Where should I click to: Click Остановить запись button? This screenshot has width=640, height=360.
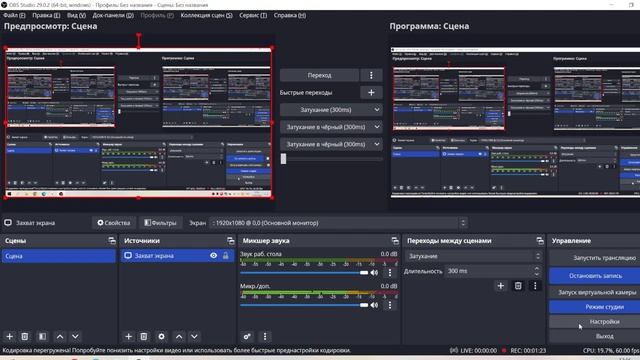596,276
